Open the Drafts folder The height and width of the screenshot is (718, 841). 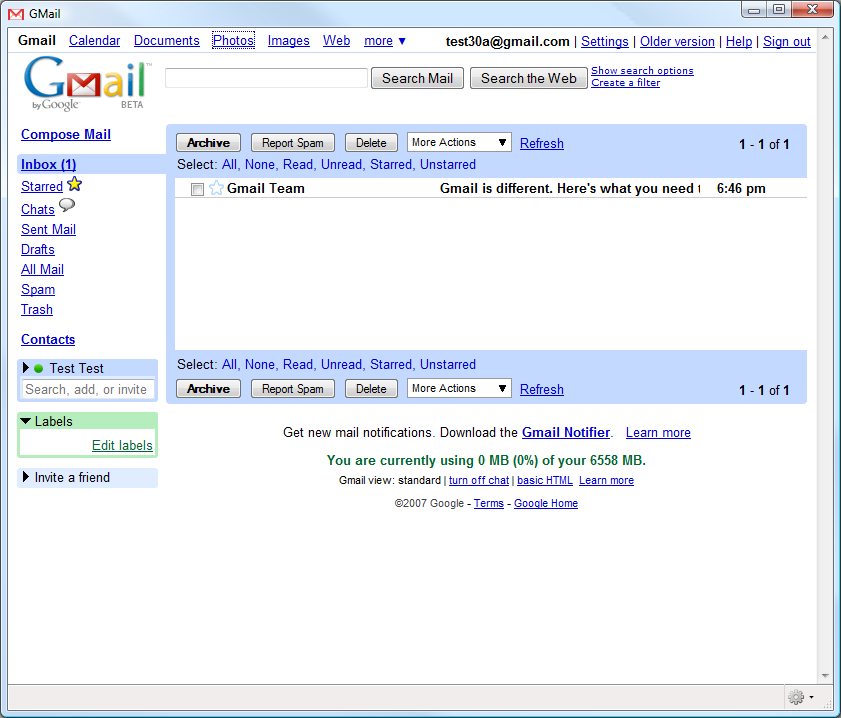38,249
